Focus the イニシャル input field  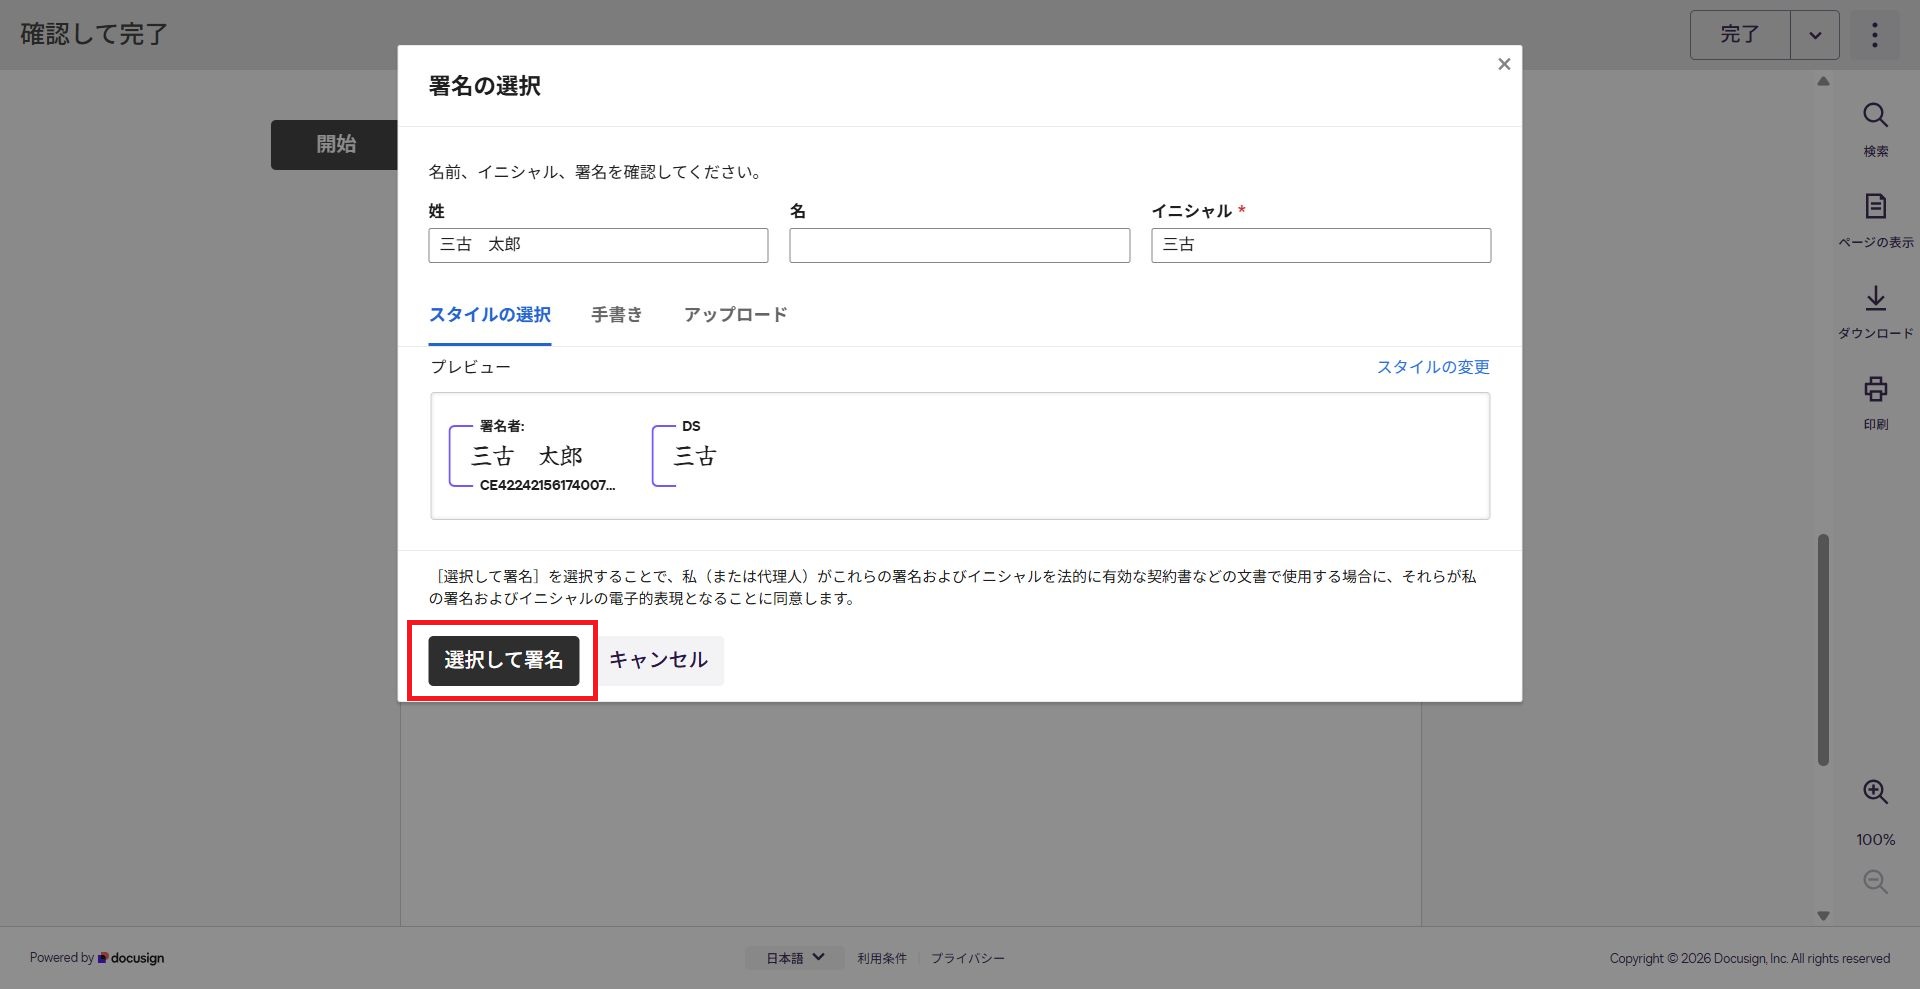(x=1320, y=245)
